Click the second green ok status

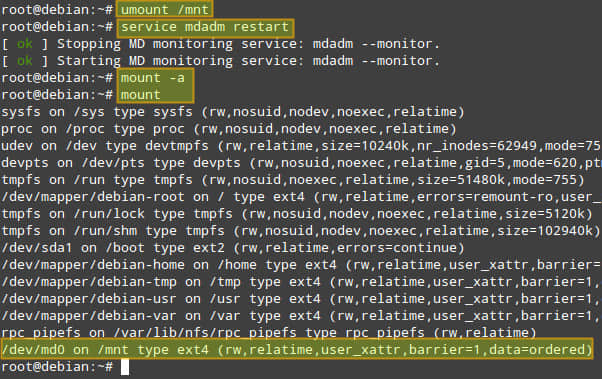coord(25,61)
